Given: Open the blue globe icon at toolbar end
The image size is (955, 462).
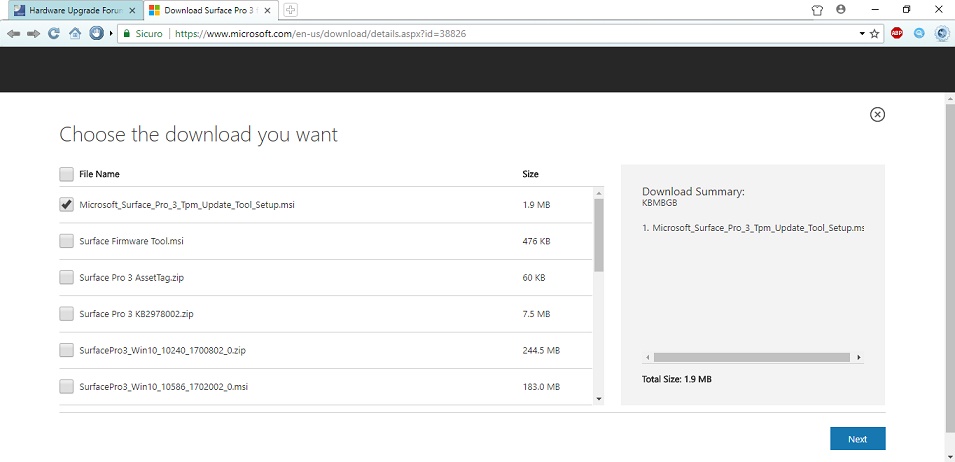Looking at the screenshot, I should point(942,33).
